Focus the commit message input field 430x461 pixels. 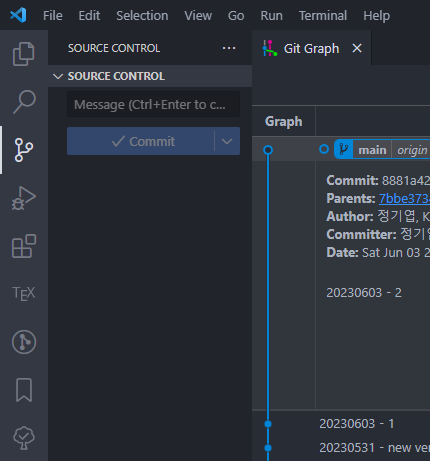click(x=153, y=104)
